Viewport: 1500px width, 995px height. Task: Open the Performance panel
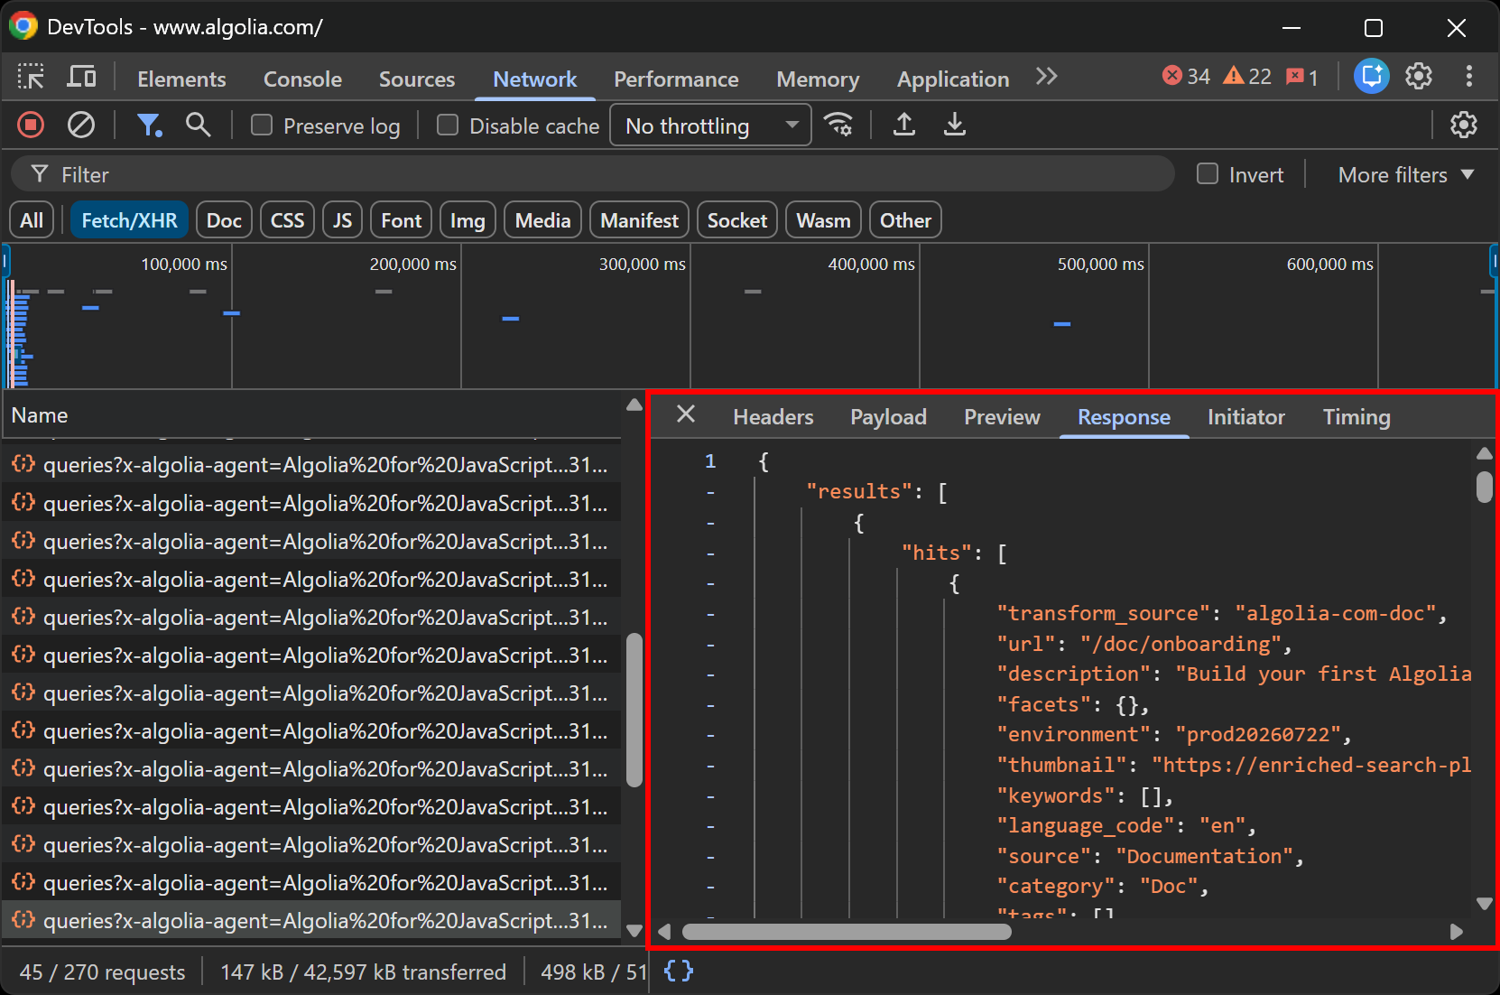click(676, 78)
